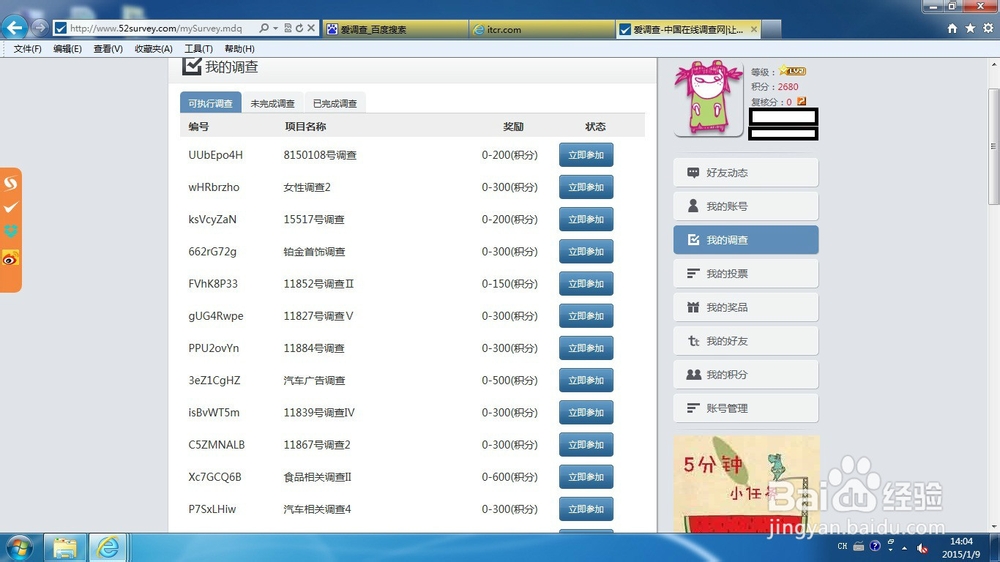Click 立即参加 for 铂金首饰调查
Screen dimensions: 1000x562
[x=586, y=251]
